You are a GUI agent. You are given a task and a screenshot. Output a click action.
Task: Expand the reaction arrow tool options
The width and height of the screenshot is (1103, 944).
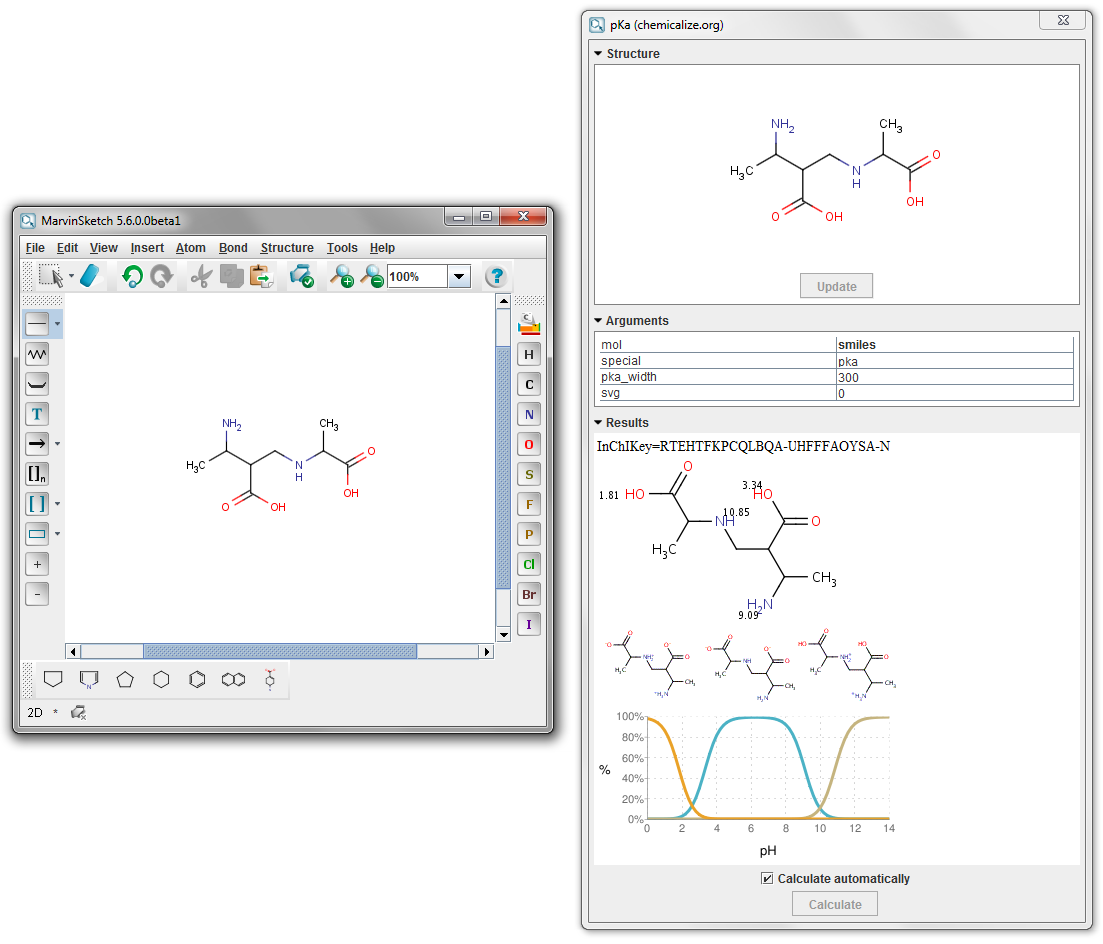point(57,444)
